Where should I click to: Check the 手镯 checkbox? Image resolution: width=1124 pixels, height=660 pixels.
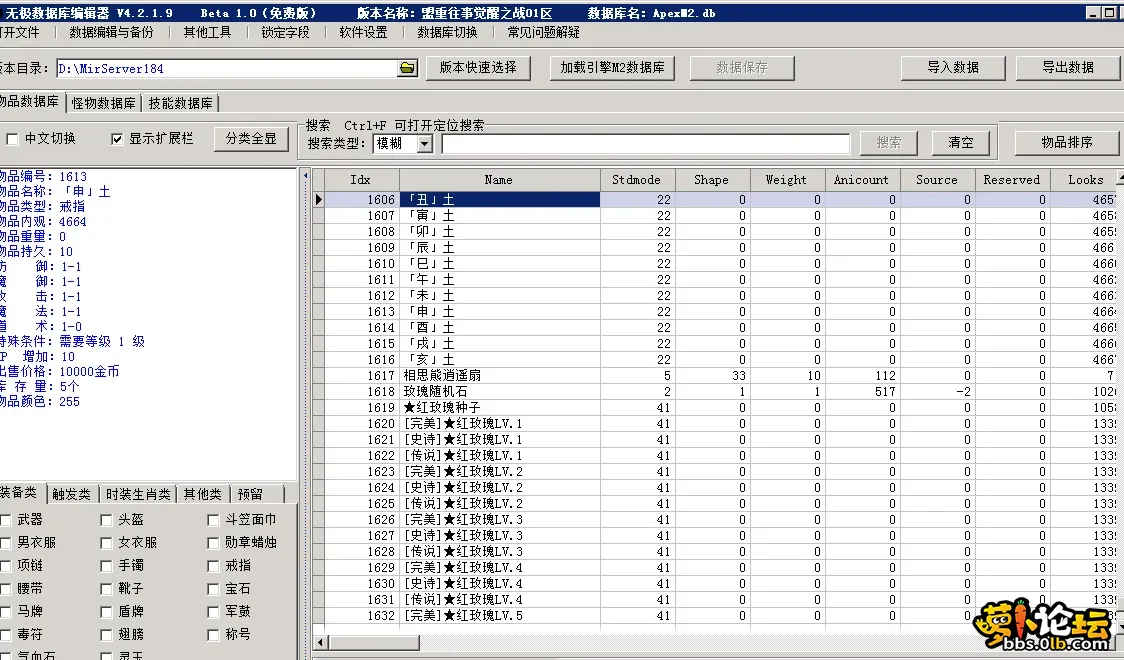[106, 565]
